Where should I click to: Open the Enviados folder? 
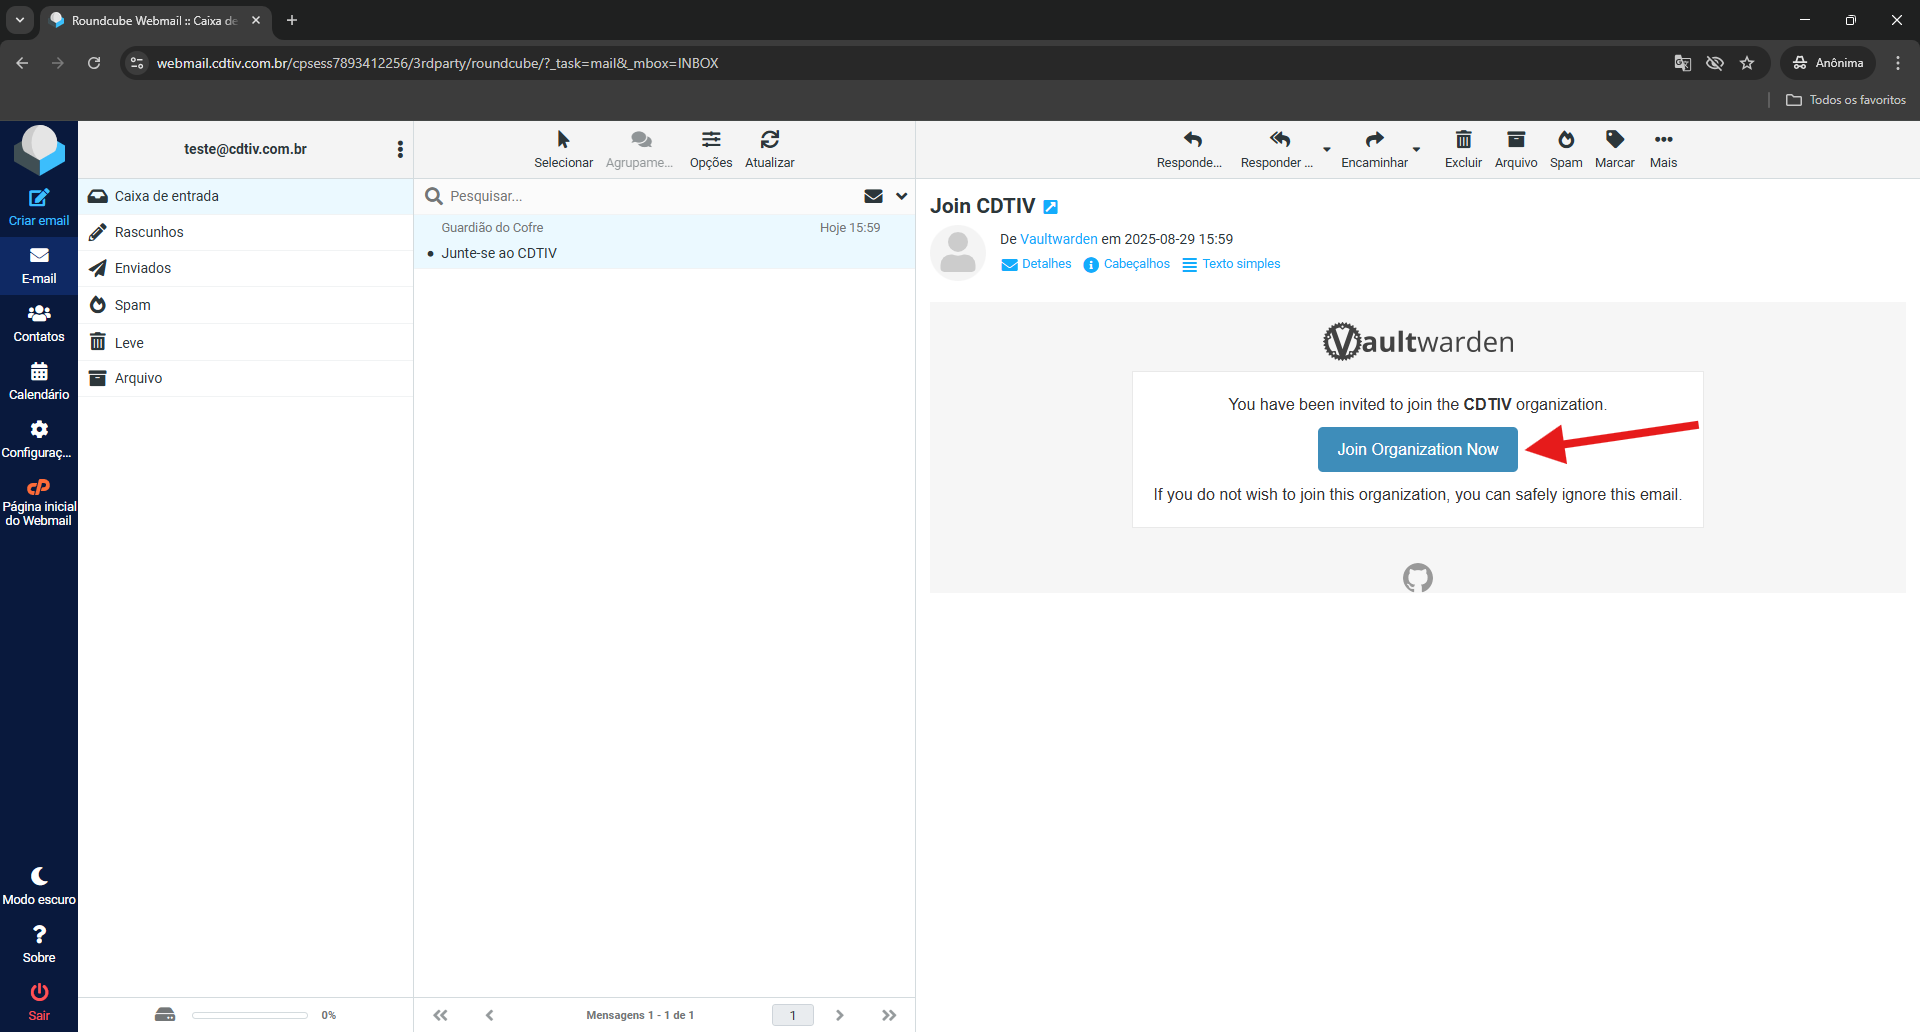143,268
